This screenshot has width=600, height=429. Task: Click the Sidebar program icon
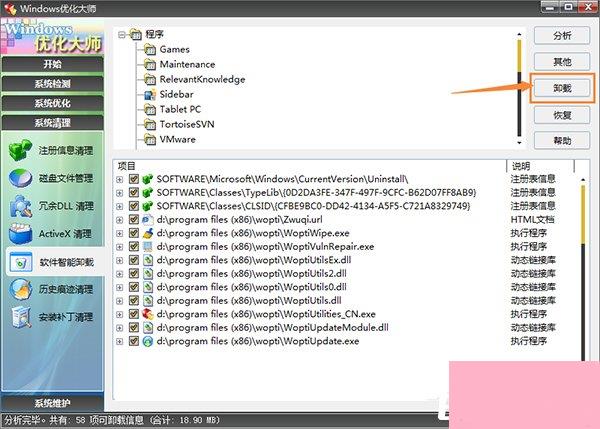click(x=150, y=94)
